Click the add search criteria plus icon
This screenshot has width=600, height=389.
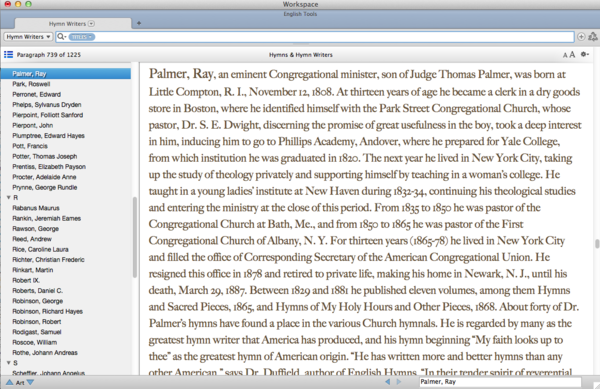click(581, 37)
